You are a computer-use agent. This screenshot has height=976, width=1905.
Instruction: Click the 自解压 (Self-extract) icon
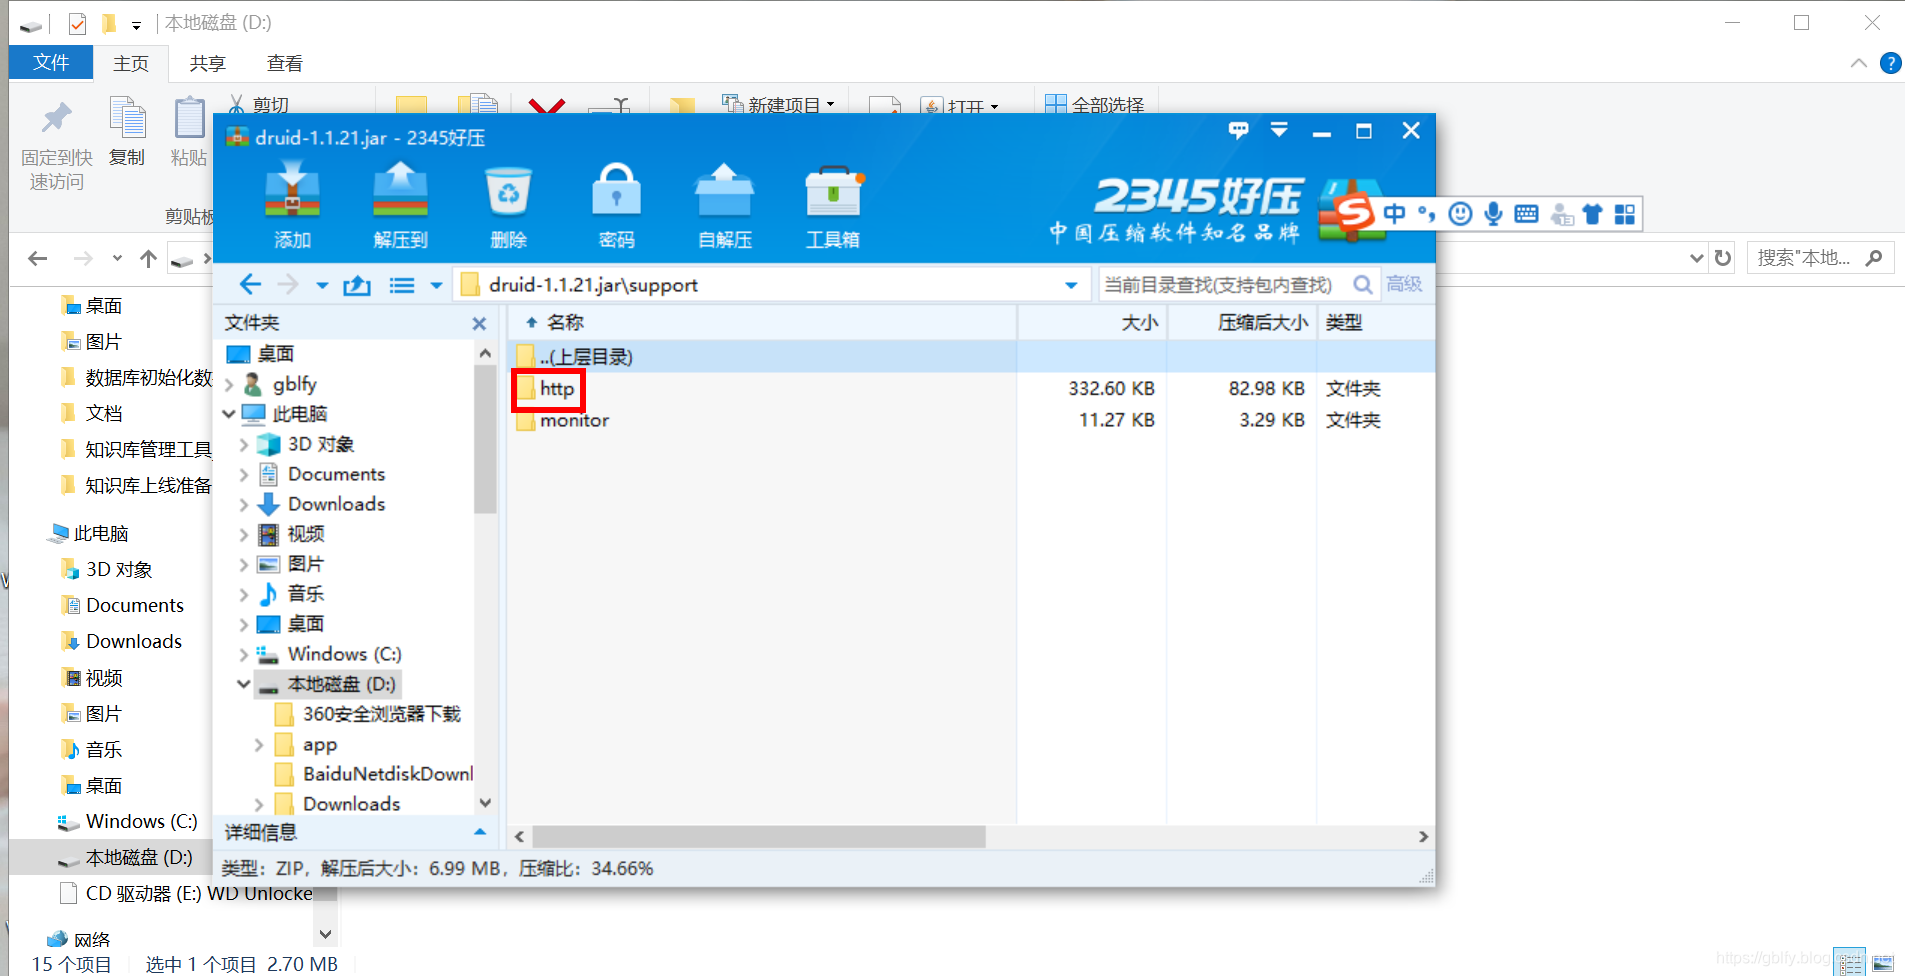[724, 205]
